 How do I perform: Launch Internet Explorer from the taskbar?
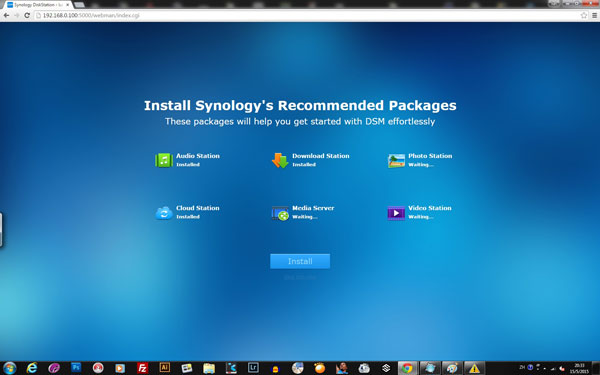32,368
